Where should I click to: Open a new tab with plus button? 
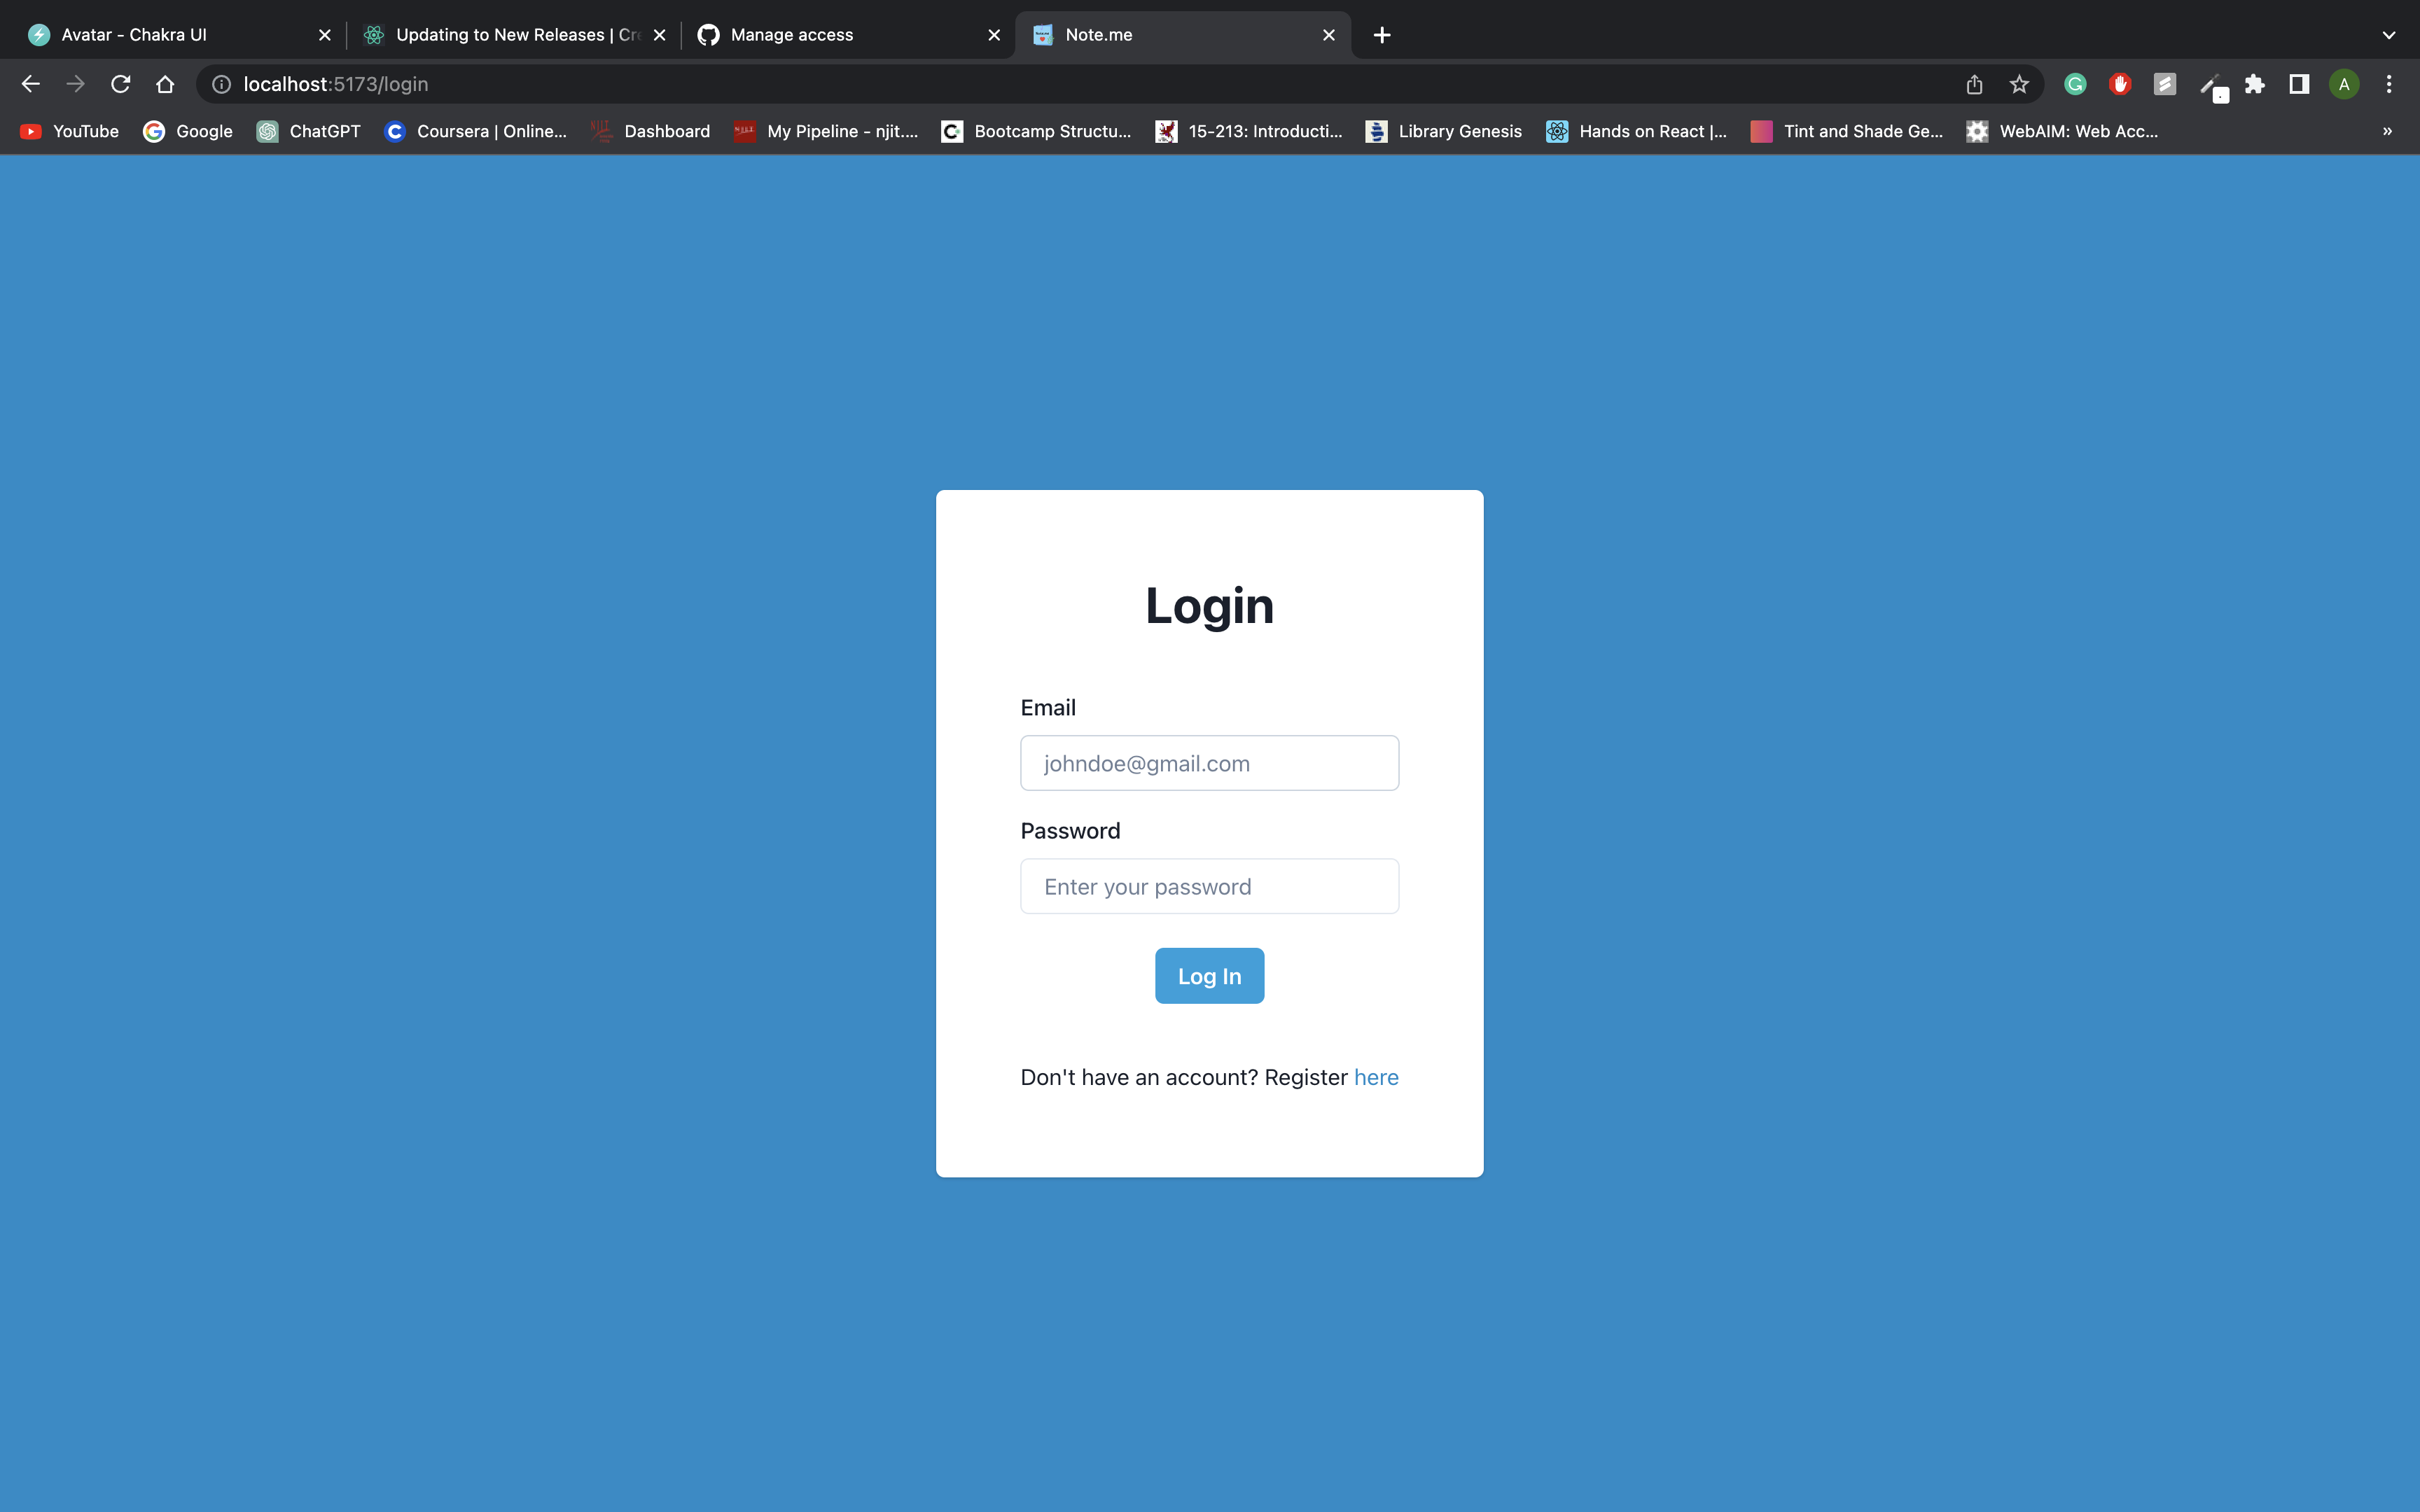(1381, 35)
